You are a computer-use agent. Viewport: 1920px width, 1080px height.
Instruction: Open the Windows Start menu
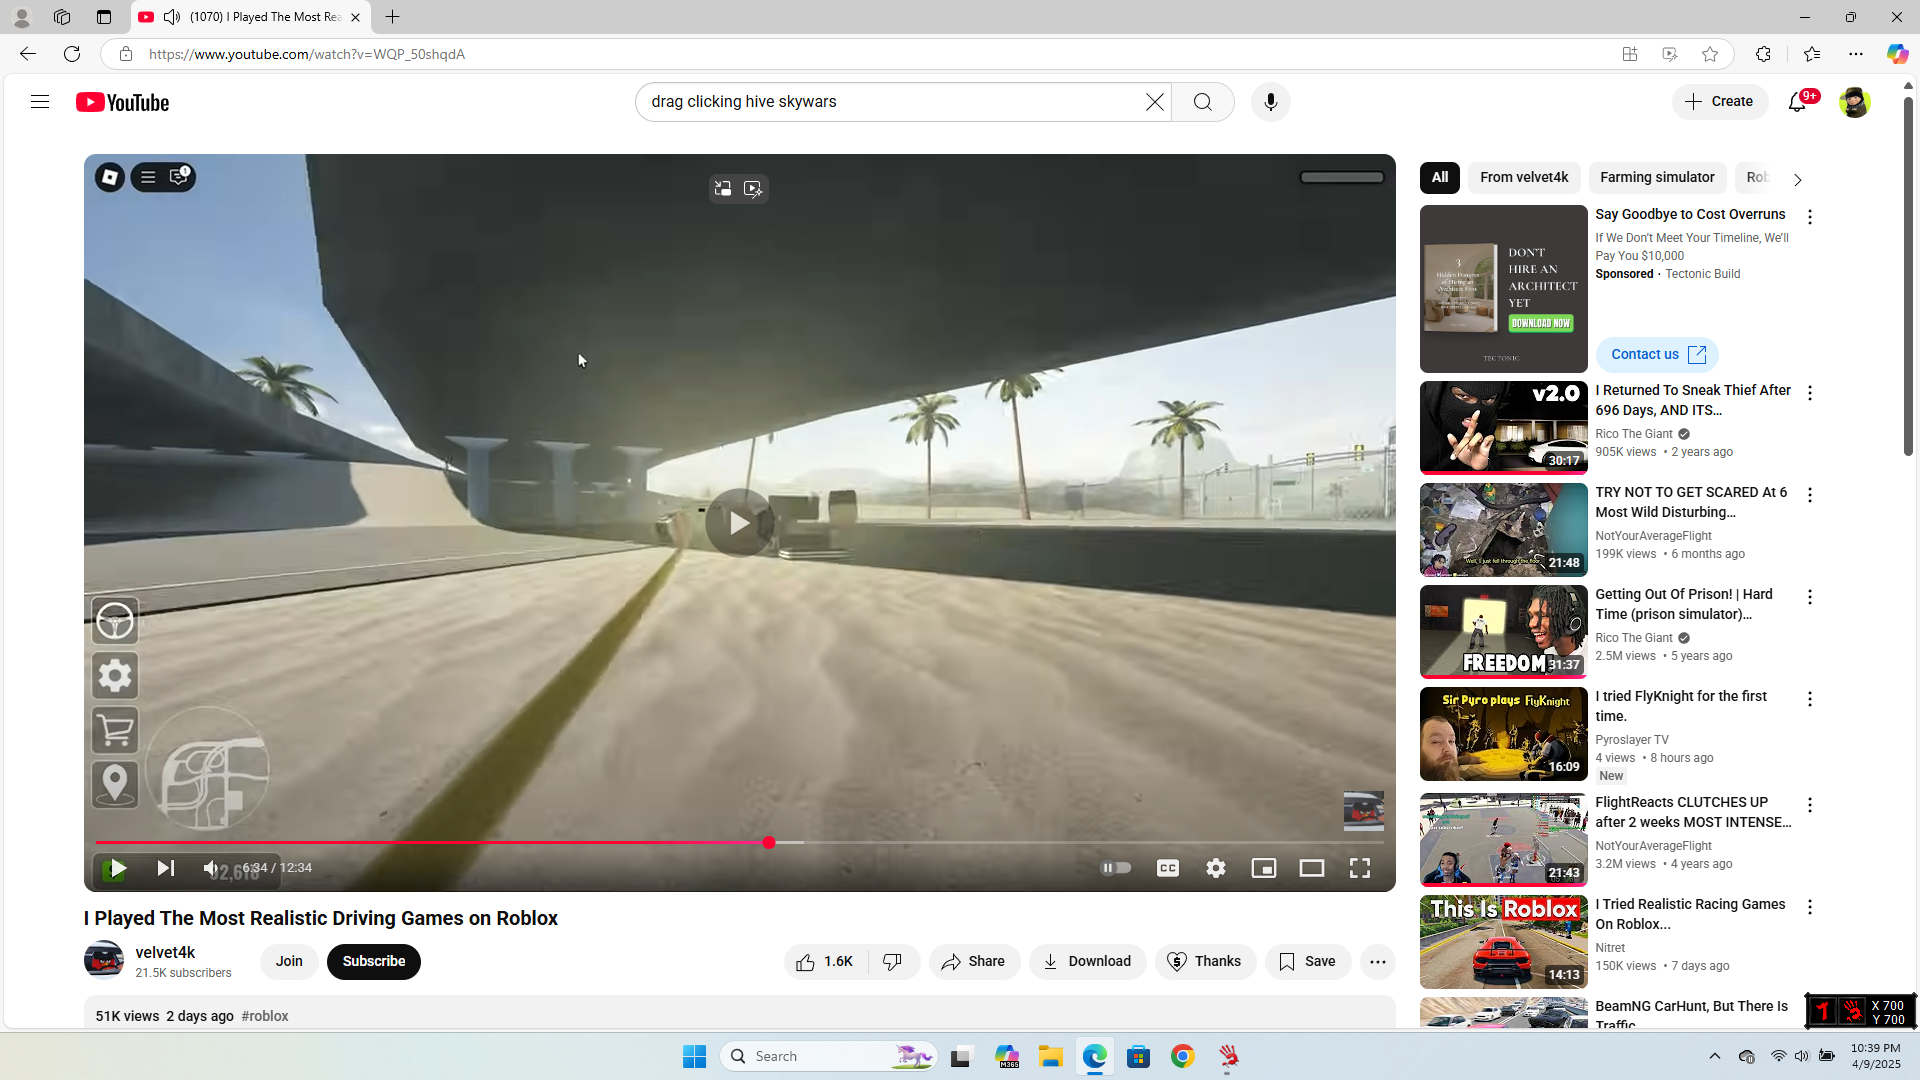(694, 1056)
